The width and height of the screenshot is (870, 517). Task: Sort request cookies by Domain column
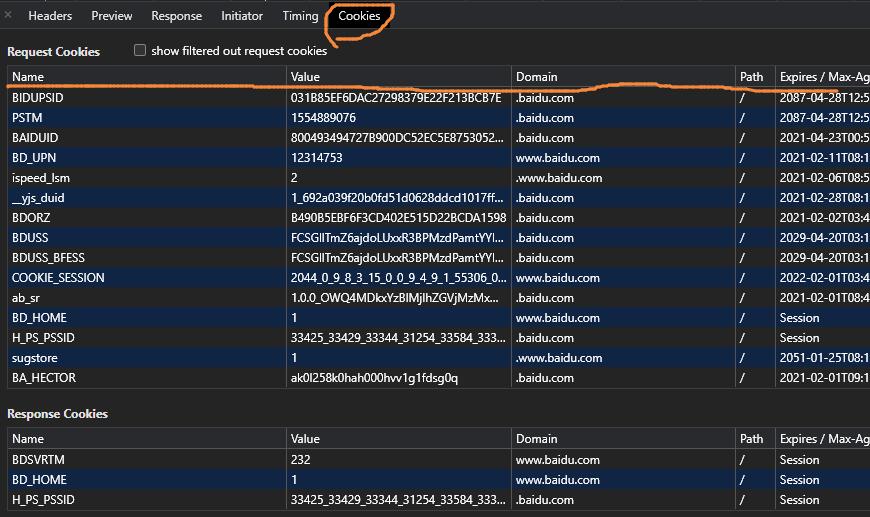[x=537, y=77]
